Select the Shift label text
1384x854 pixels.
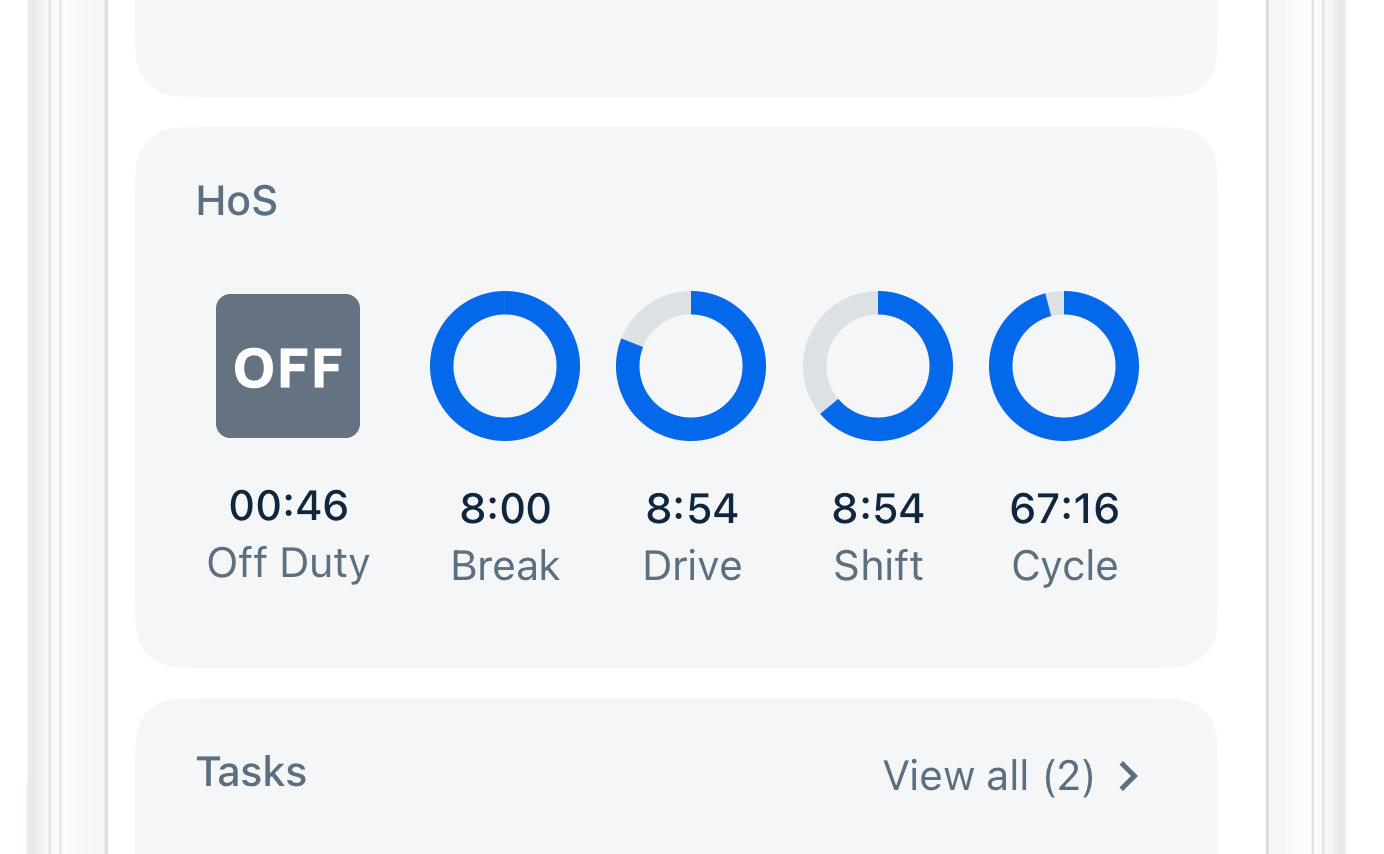878,566
